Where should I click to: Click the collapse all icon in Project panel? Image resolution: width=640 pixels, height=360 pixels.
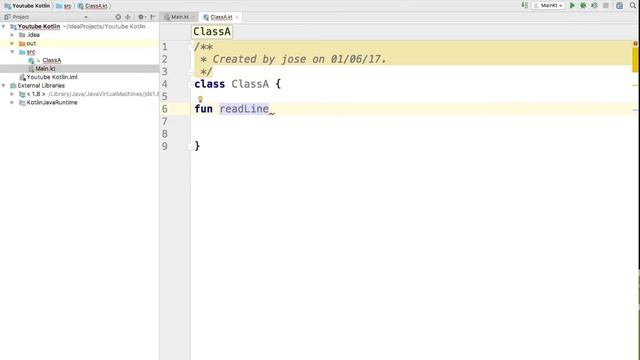(x=128, y=17)
